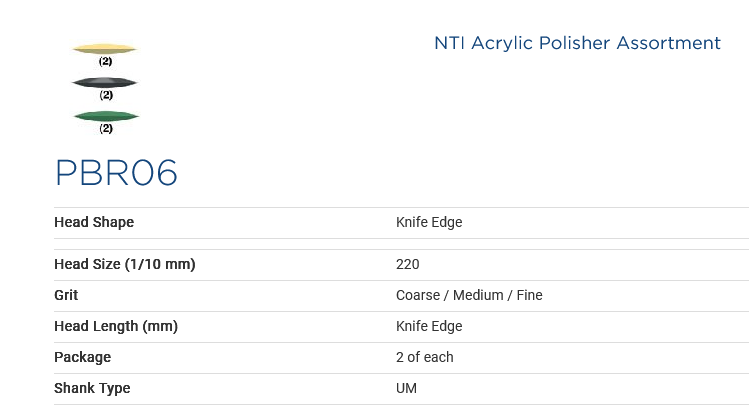
Task: Click the yellow coarse polisher image
Action: click(105, 48)
